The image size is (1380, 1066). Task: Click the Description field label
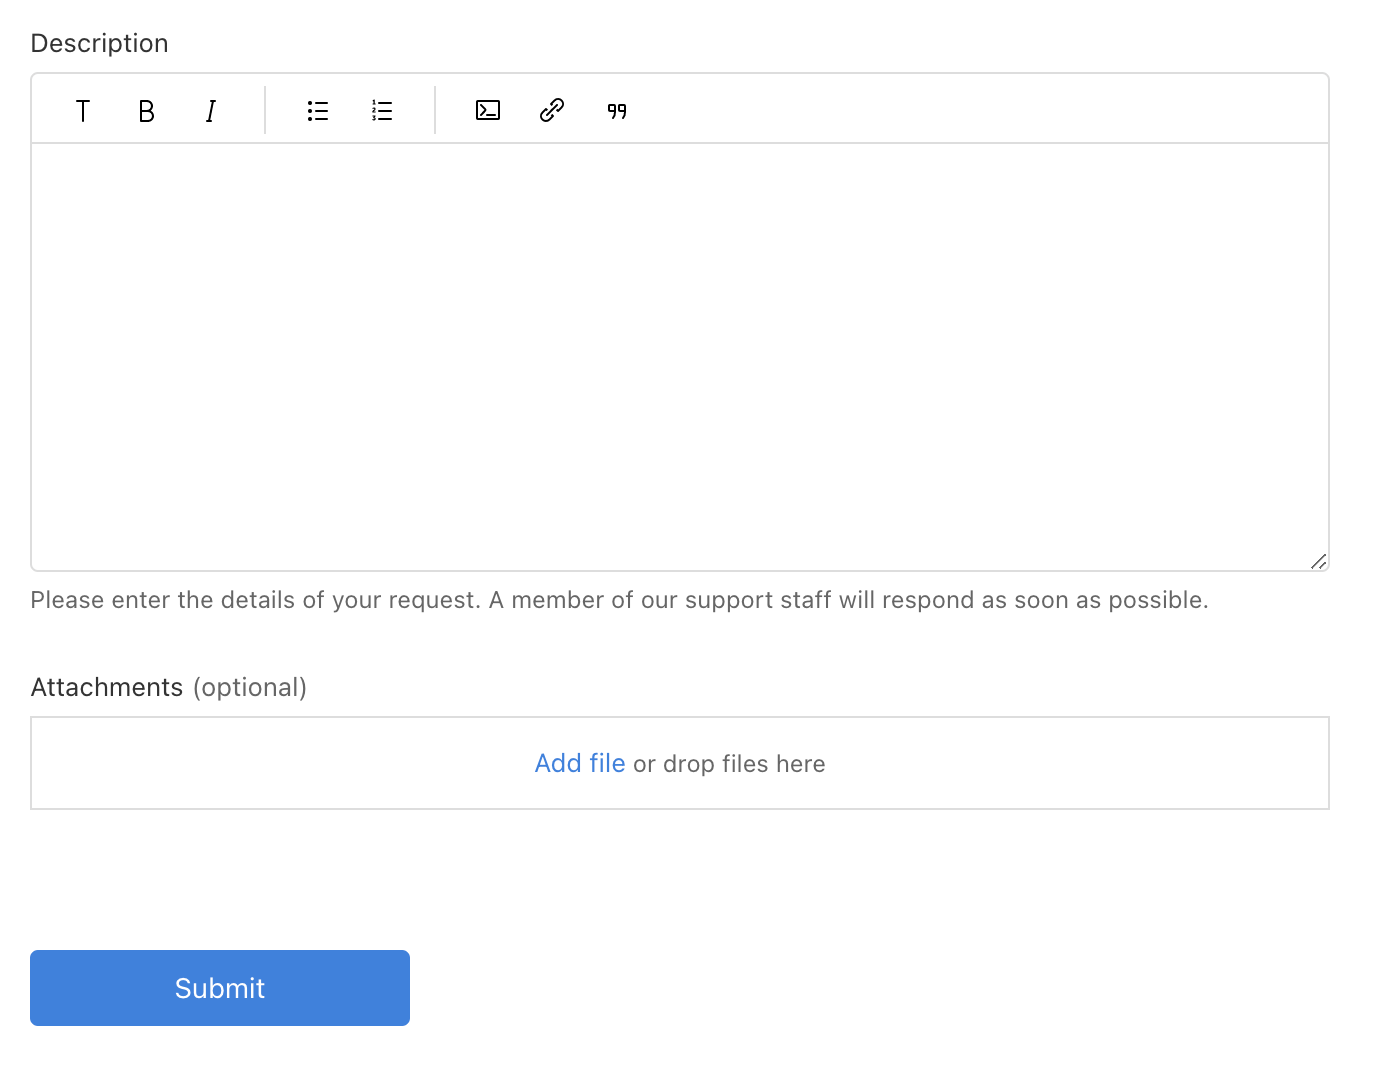click(100, 44)
